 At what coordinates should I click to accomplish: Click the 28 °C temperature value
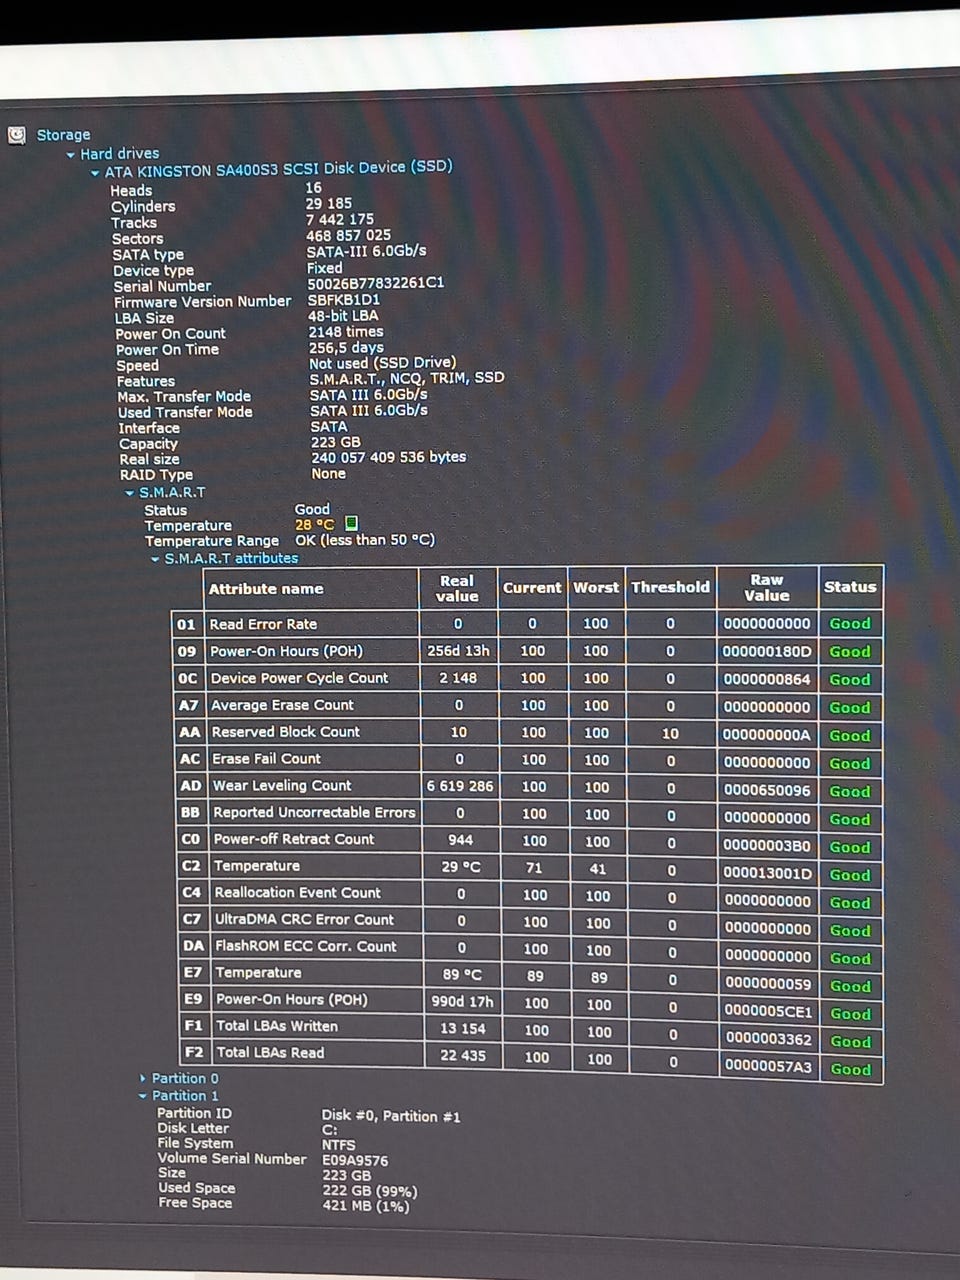314,524
